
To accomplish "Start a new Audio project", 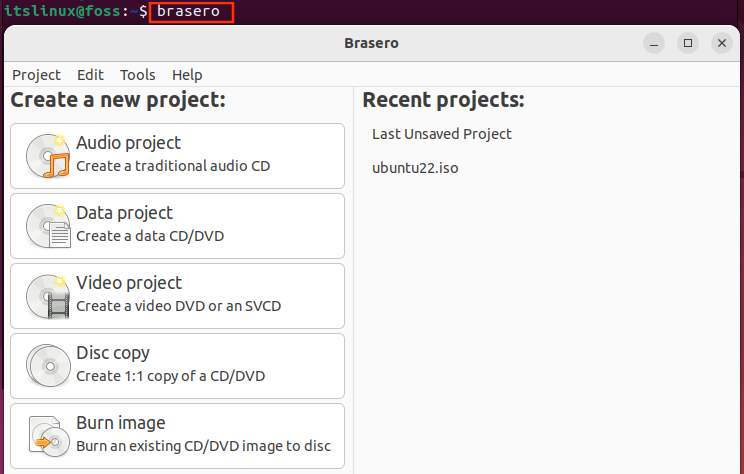I will tap(177, 156).
